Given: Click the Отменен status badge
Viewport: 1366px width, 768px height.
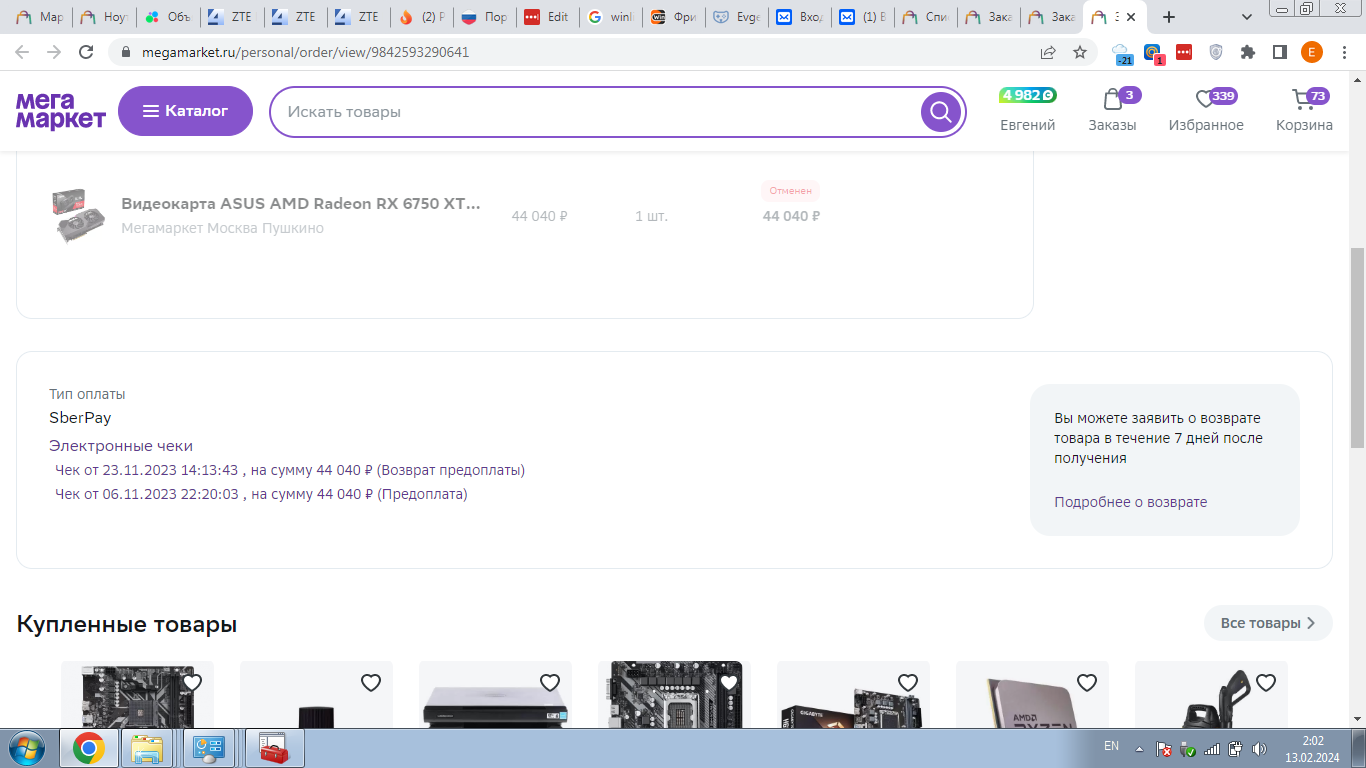Looking at the screenshot, I should pos(791,190).
